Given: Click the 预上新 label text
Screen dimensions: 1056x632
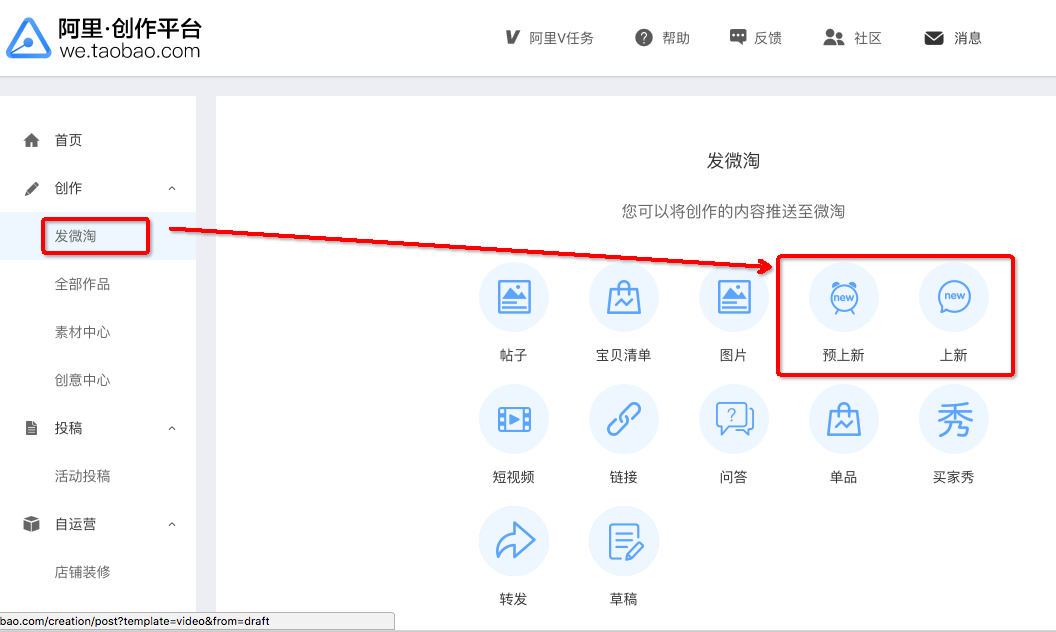Looking at the screenshot, I should pyautogui.click(x=843, y=355).
